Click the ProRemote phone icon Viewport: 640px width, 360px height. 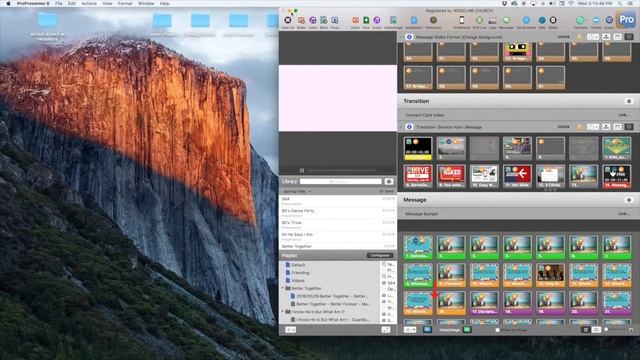462,20
